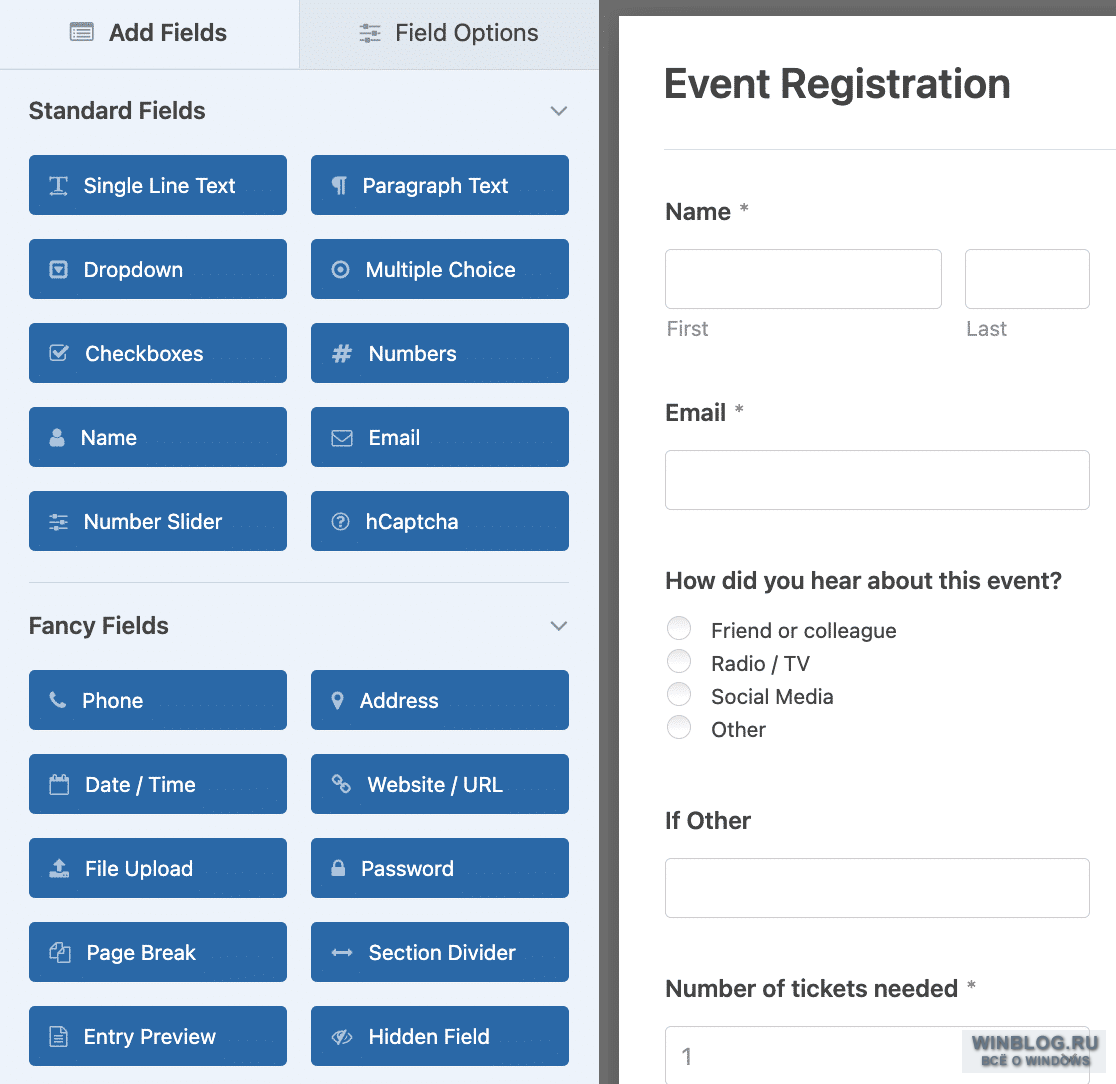The image size is (1116, 1084).
Task: Choose the Social Media radio button
Action: (679, 694)
